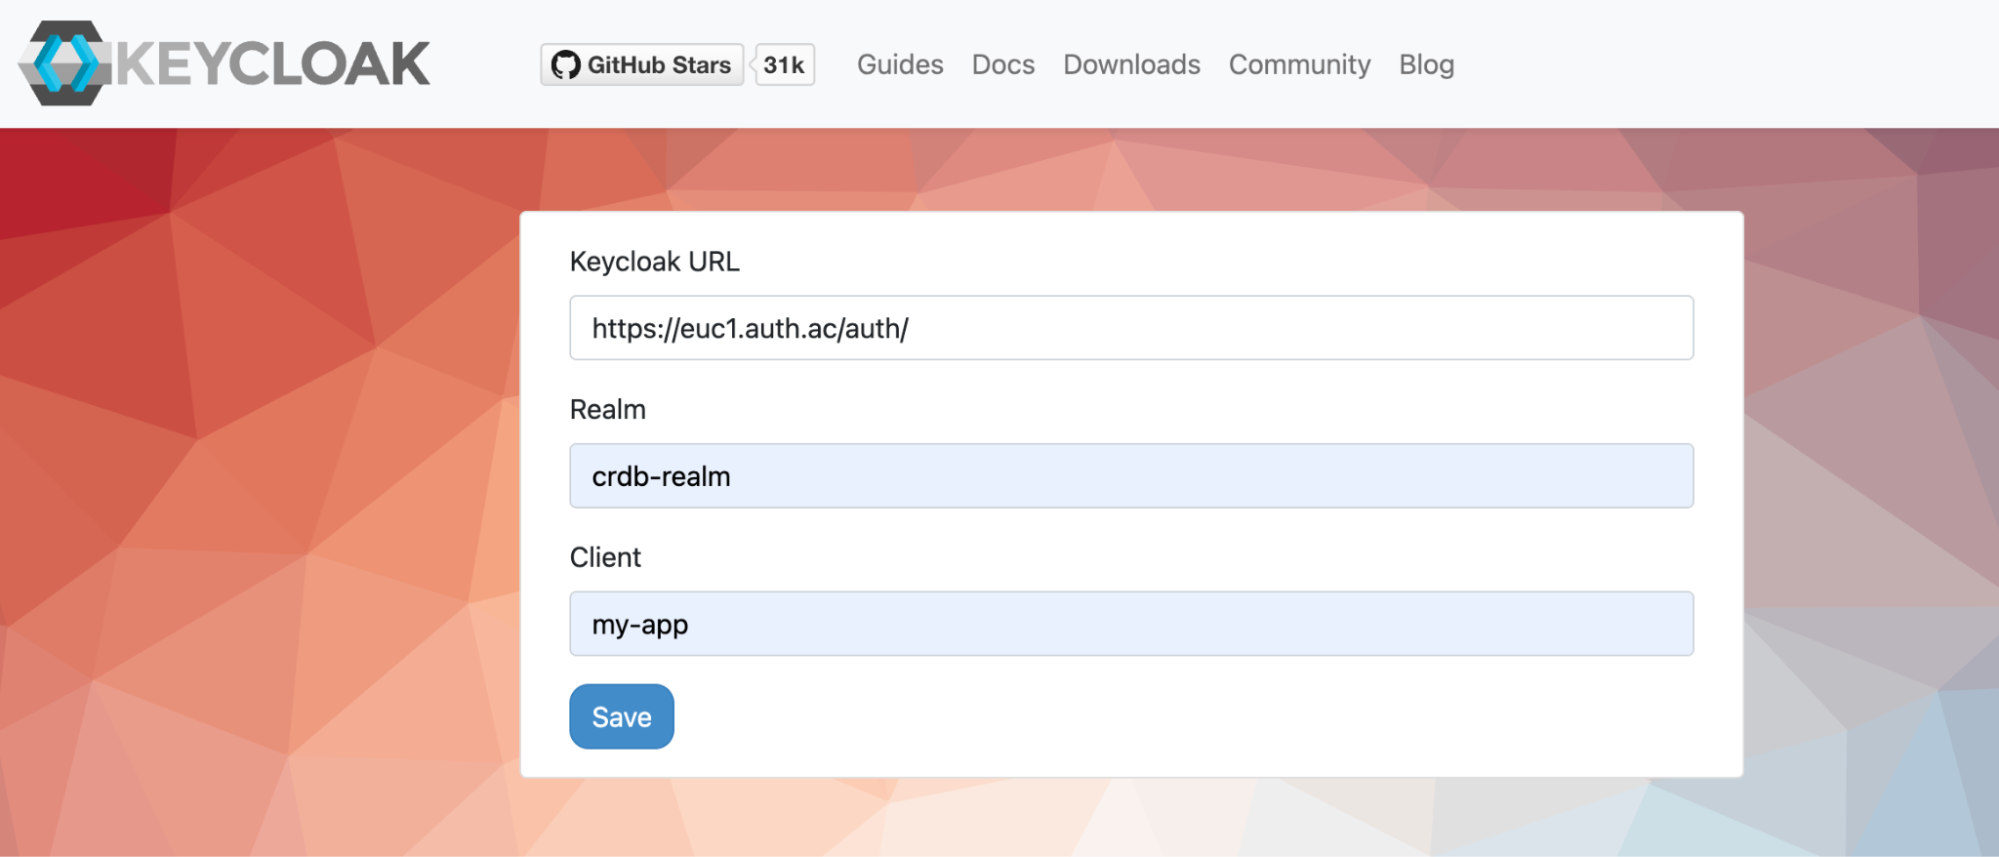Open the Guides menu item

[900, 65]
